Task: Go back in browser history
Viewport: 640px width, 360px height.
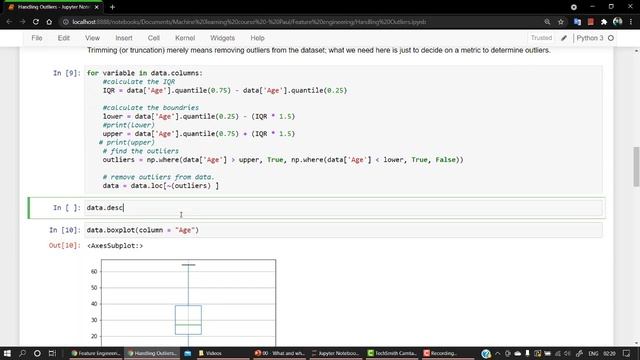Action: coord(9,22)
